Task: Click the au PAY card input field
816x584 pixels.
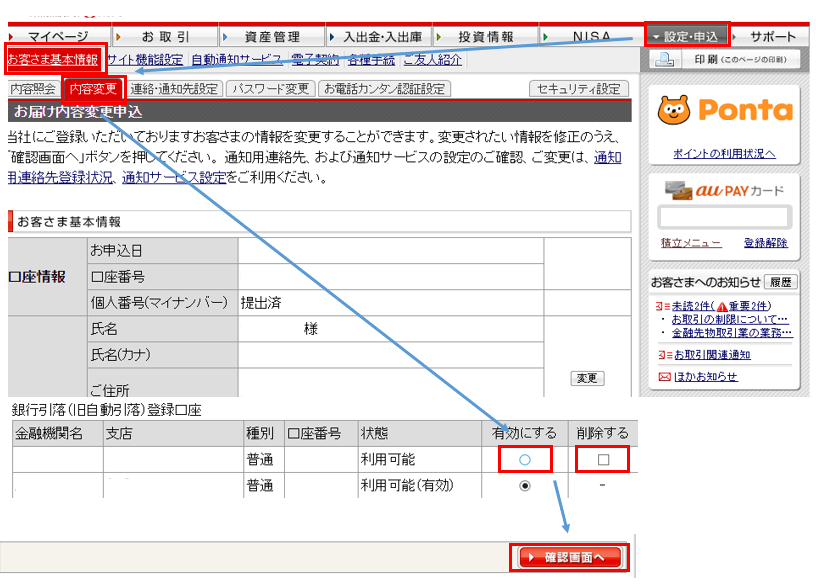Action: coord(724,217)
